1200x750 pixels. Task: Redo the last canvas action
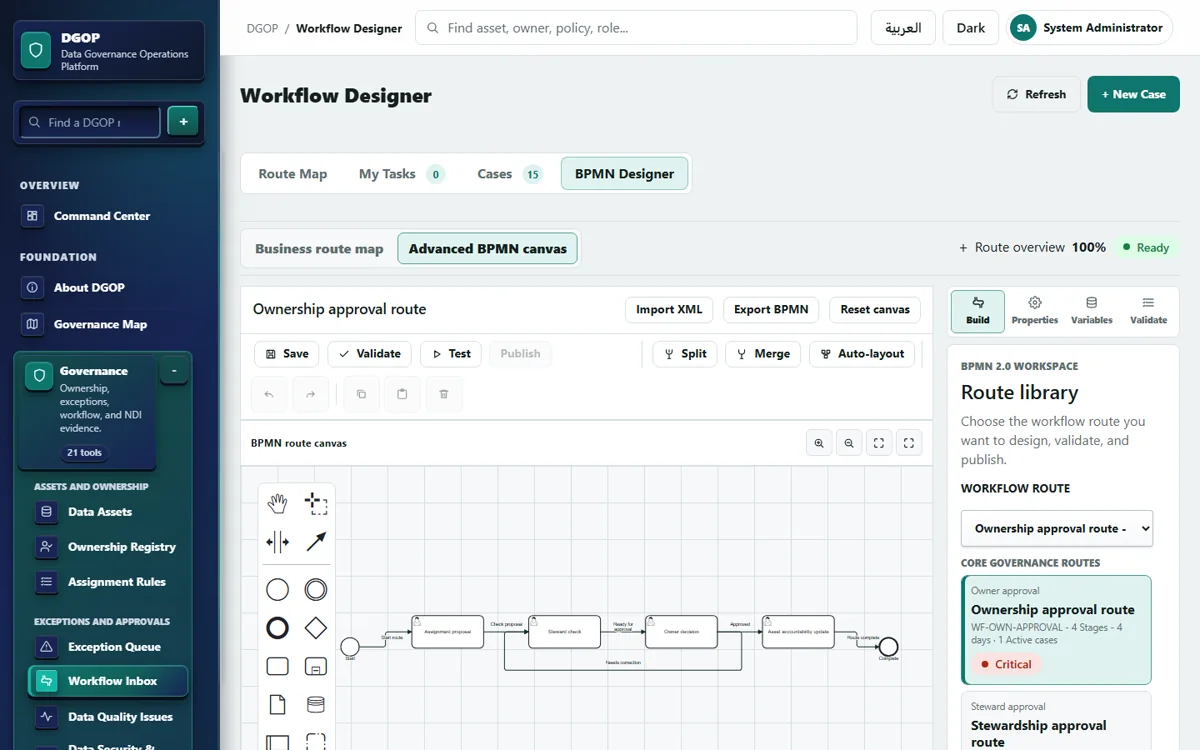pos(310,394)
